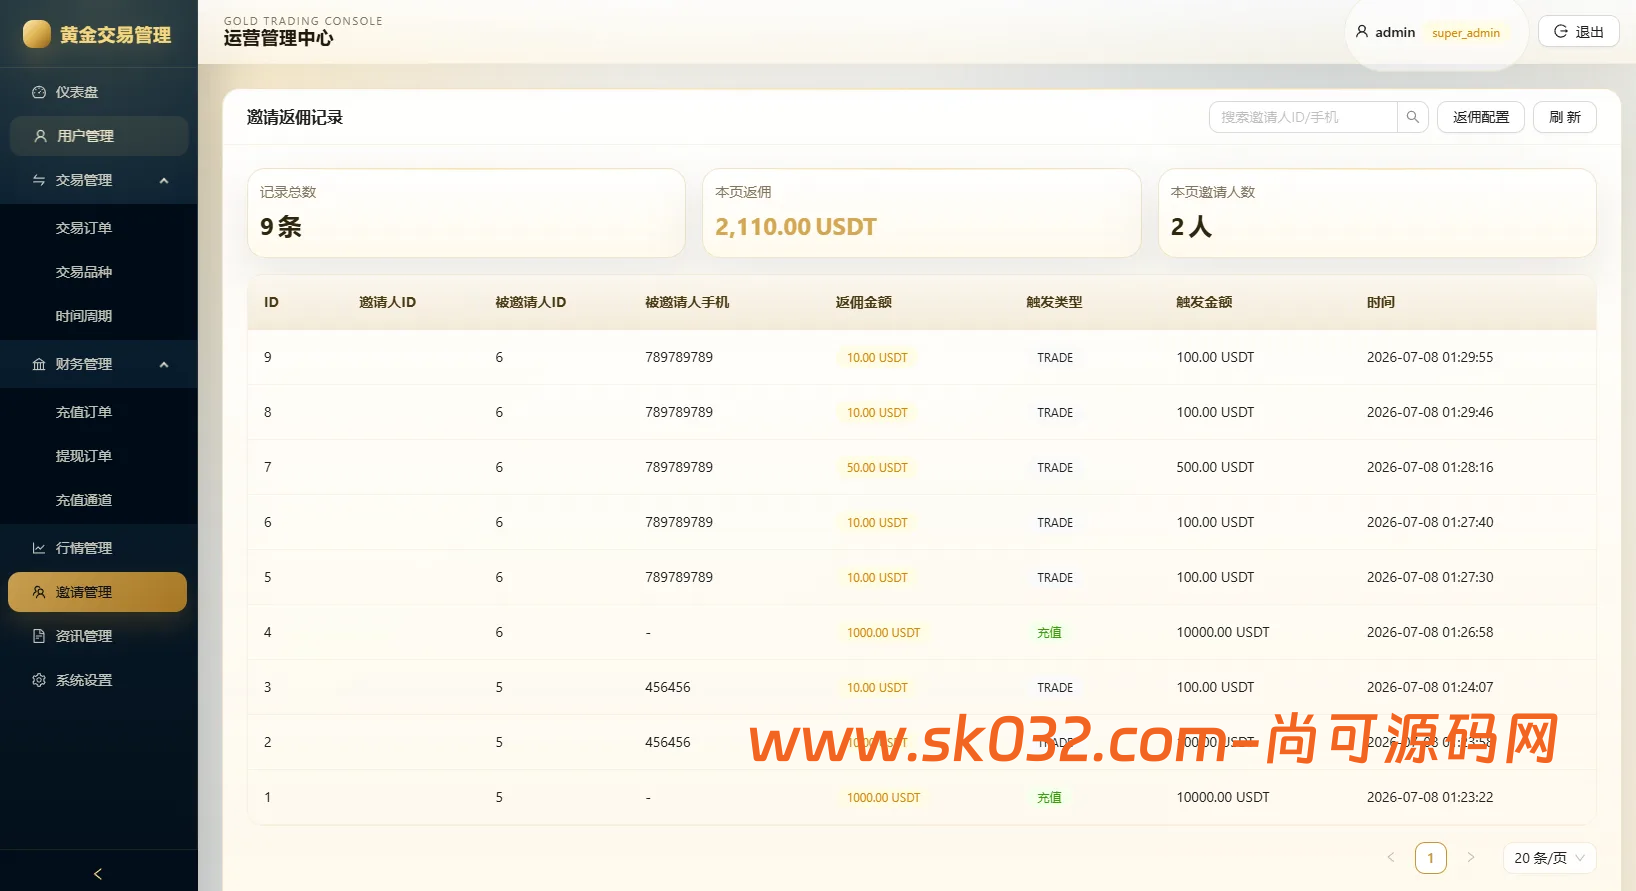
Task: Click 1000.00 USDT rebate in row 4
Action: click(883, 632)
